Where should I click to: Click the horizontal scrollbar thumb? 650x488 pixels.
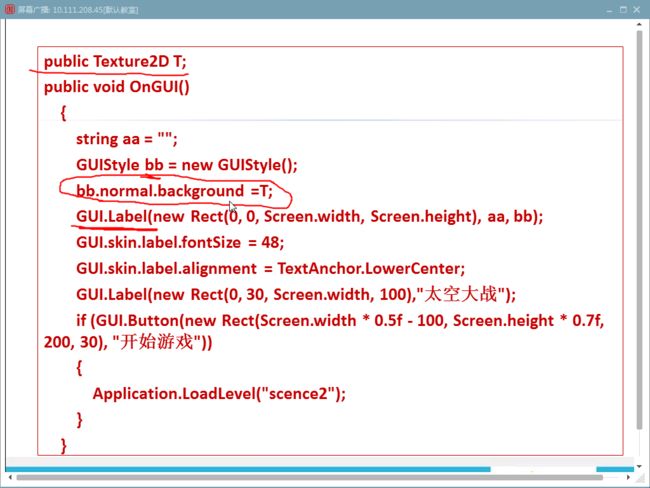click(x=309, y=478)
